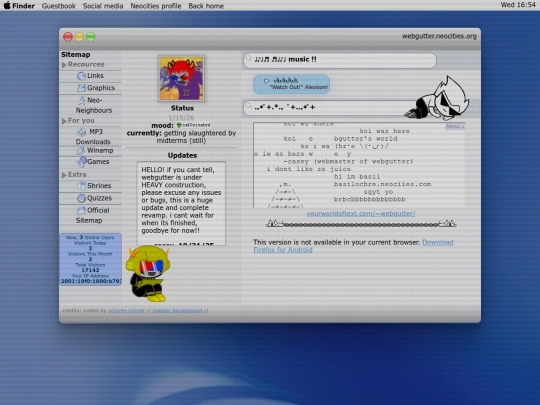Click the character lying on search bar

[437, 98]
